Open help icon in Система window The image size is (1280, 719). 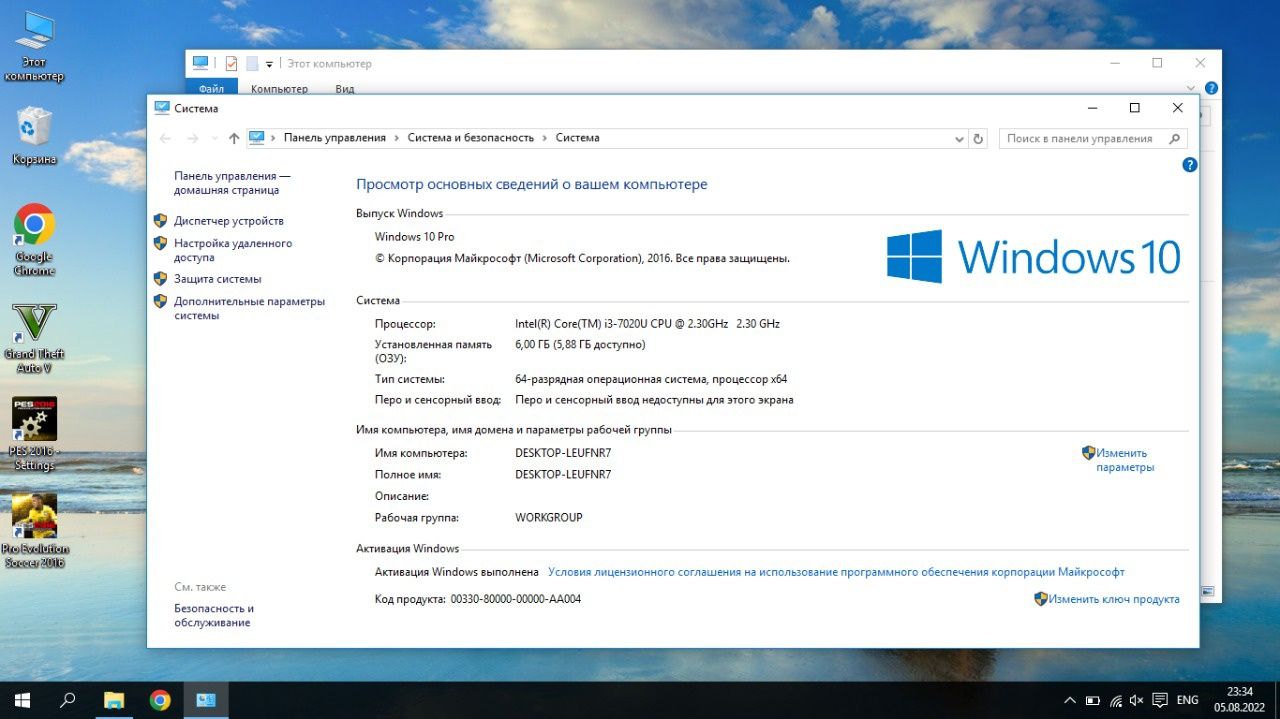coord(1190,165)
